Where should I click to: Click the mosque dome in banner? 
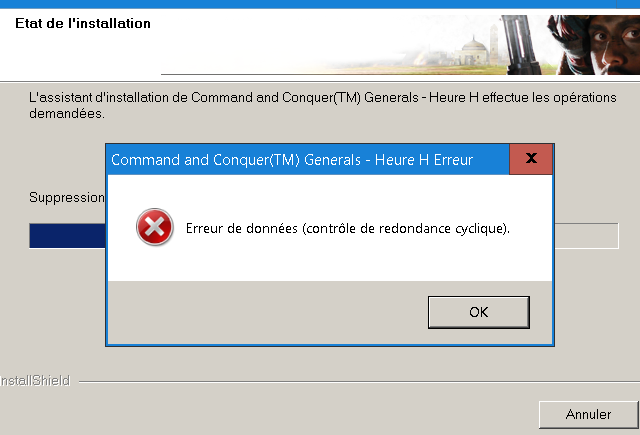coord(473,45)
